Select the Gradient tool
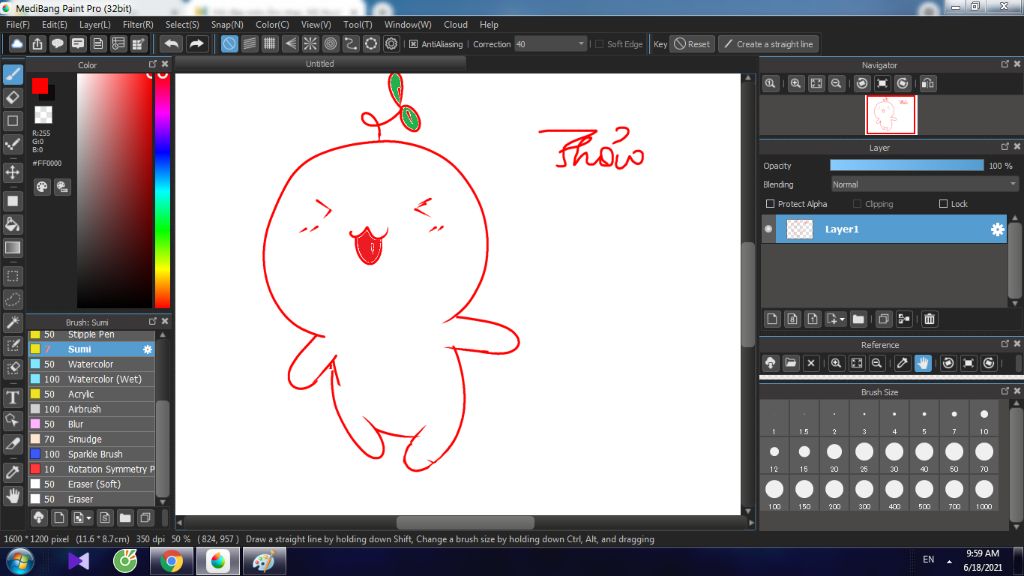This screenshot has width=1024, height=576. point(12,248)
